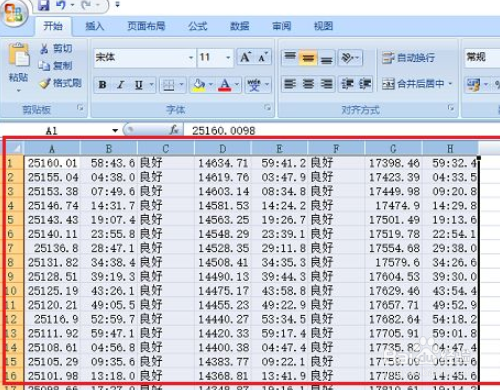Undo the last action
The image size is (500, 390).
pos(61,5)
